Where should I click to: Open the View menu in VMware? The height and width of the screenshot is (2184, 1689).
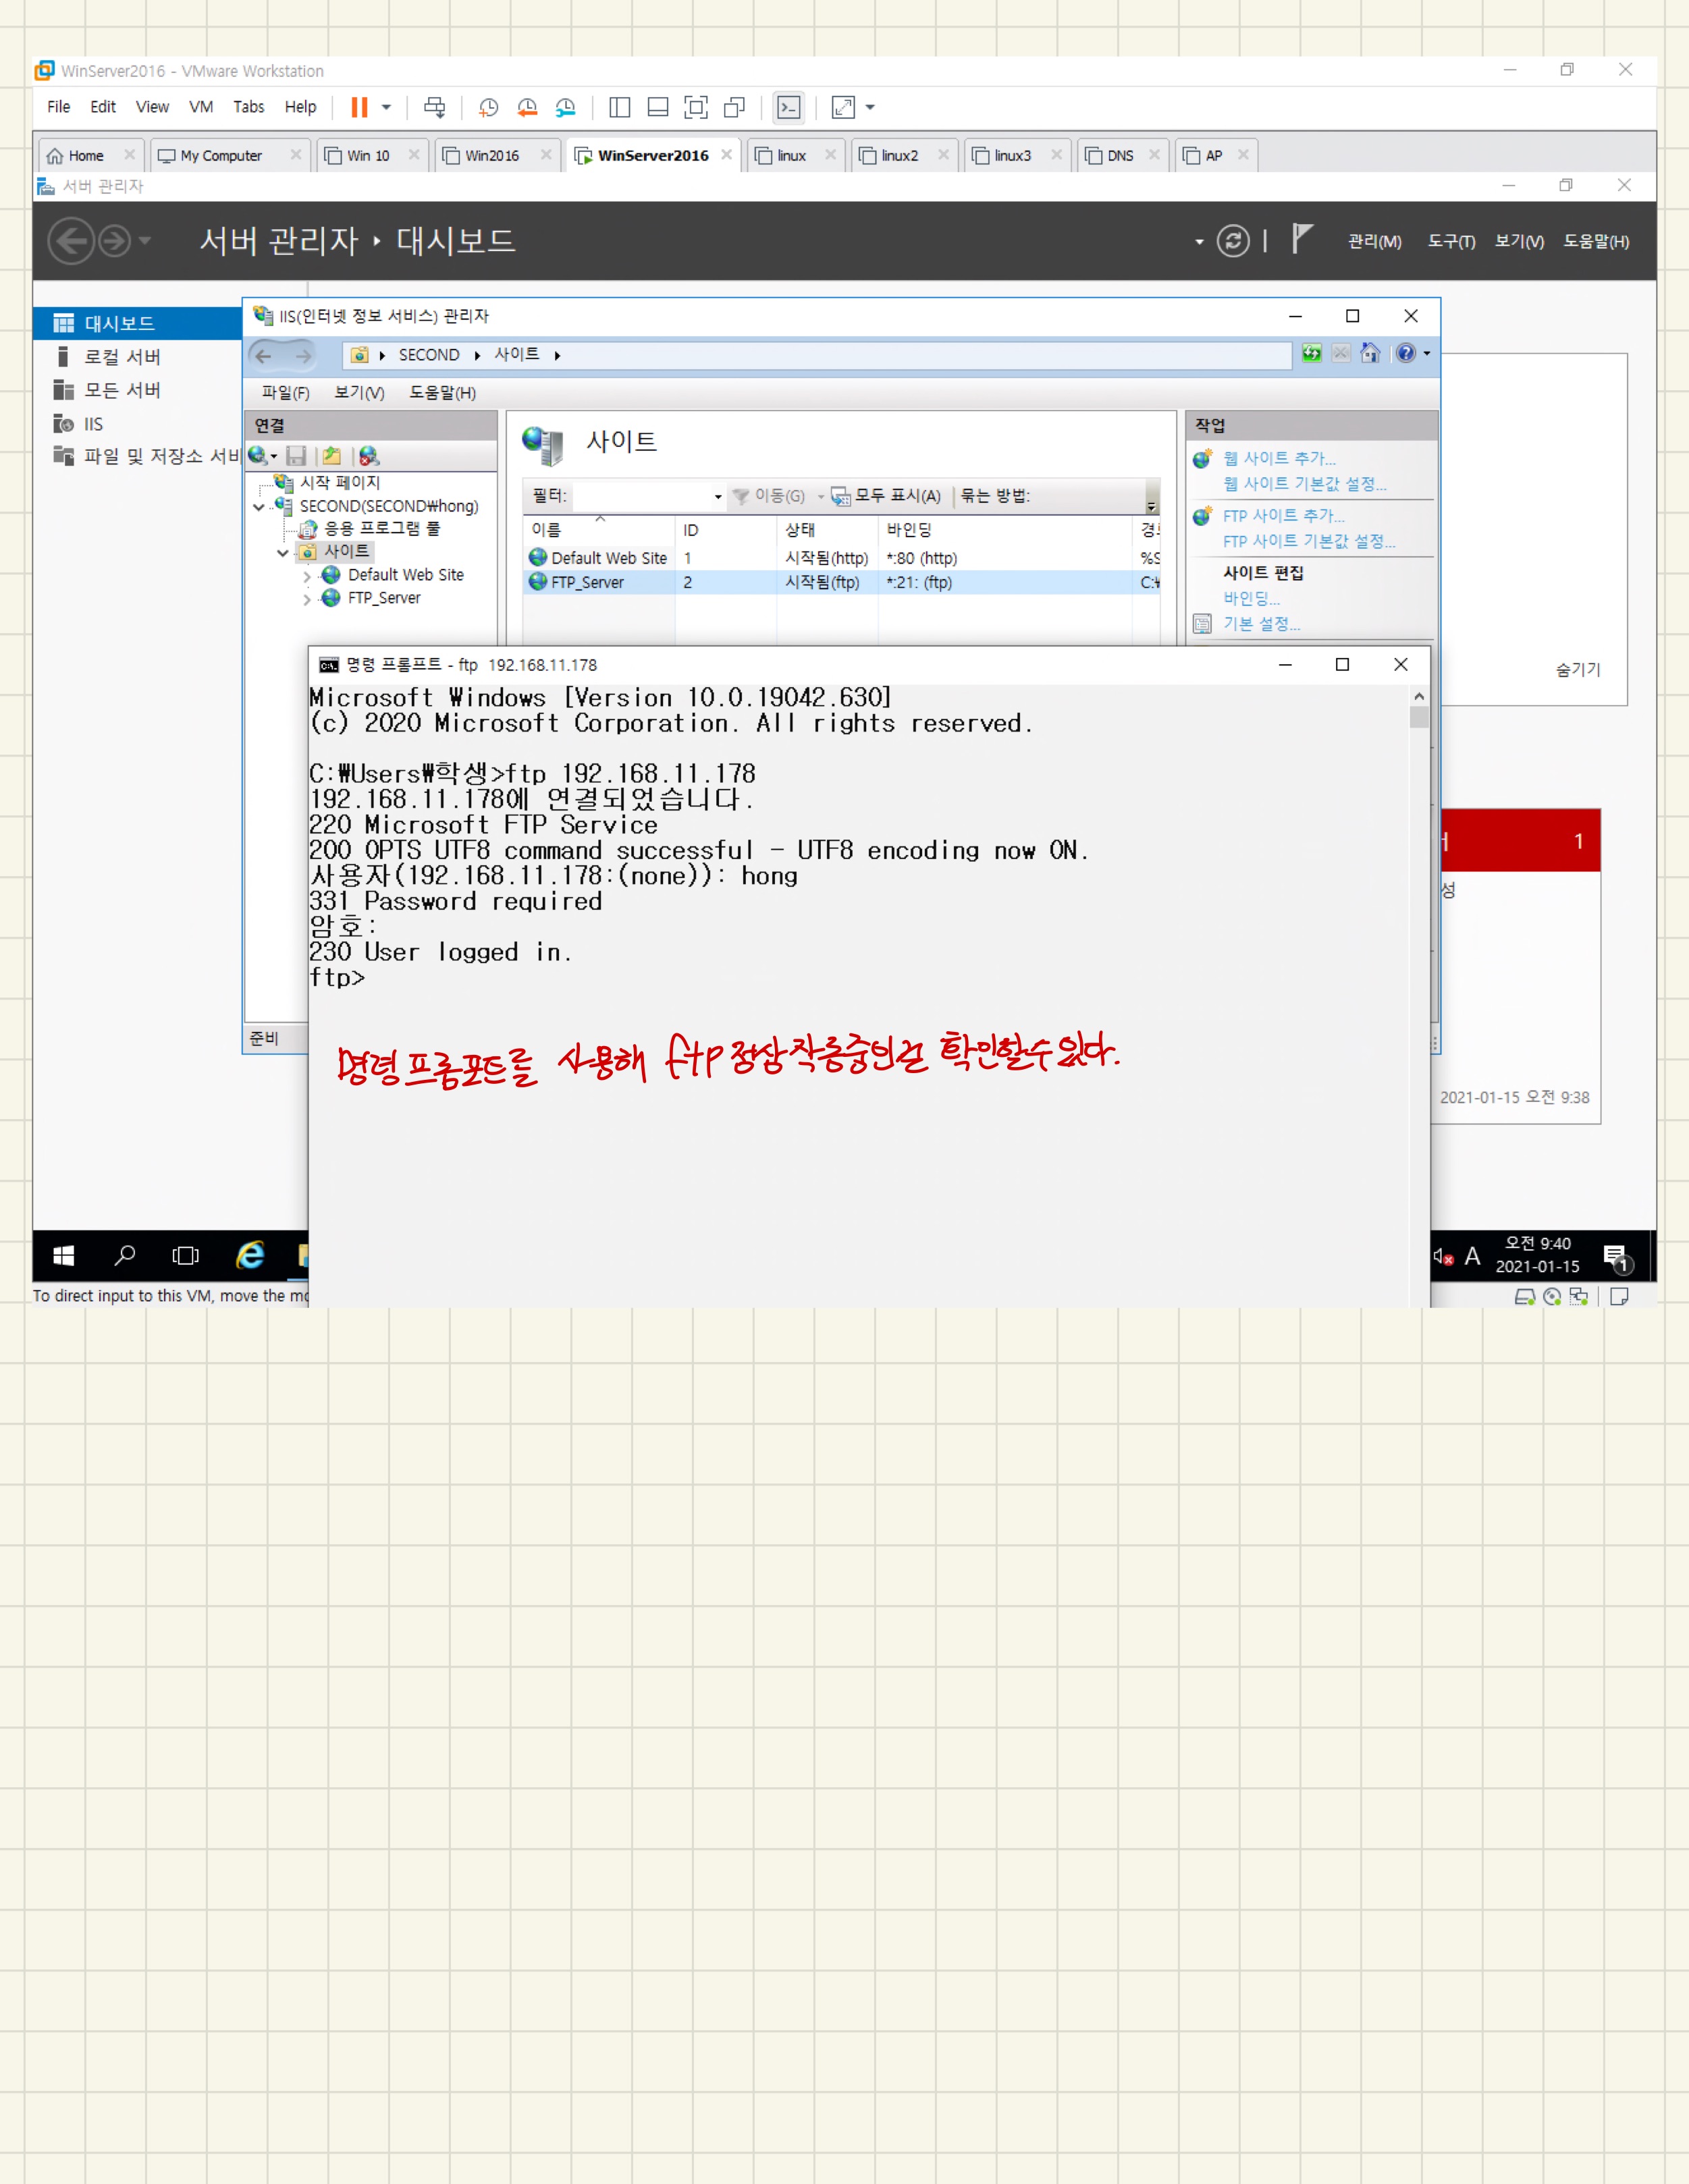click(152, 107)
